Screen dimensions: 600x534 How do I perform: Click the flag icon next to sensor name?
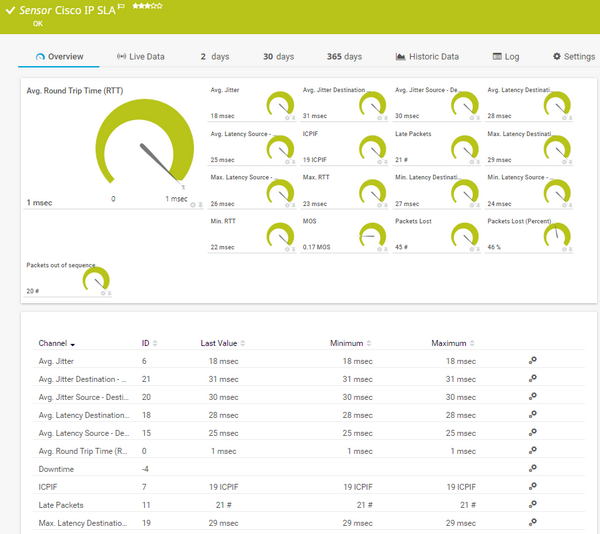(121, 6)
